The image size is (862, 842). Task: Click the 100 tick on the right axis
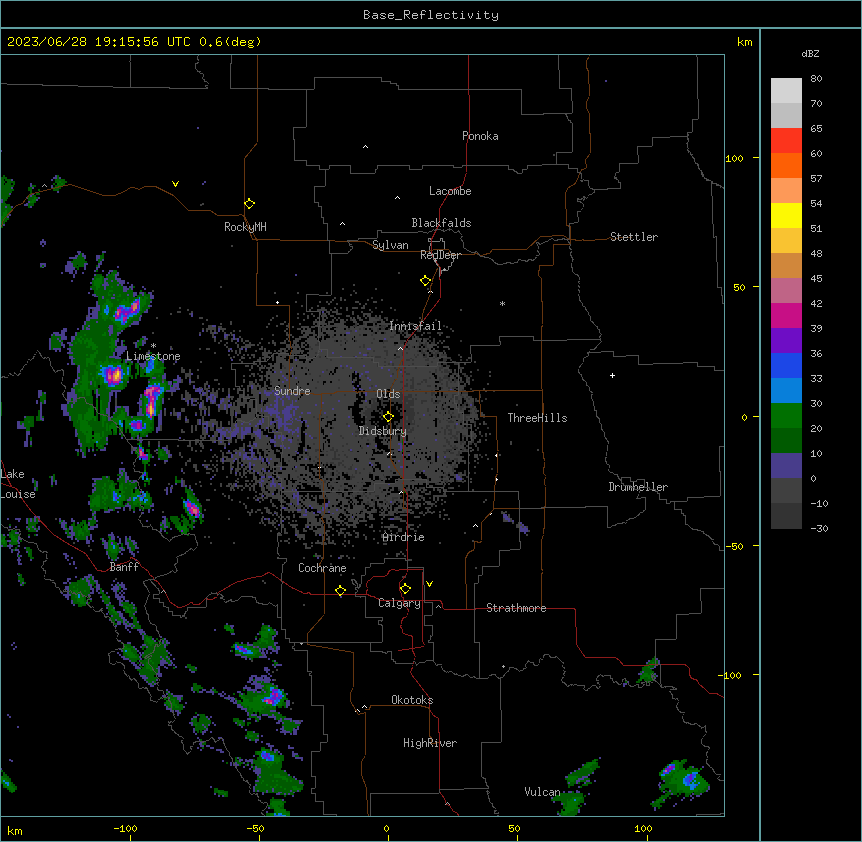pos(734,158)
